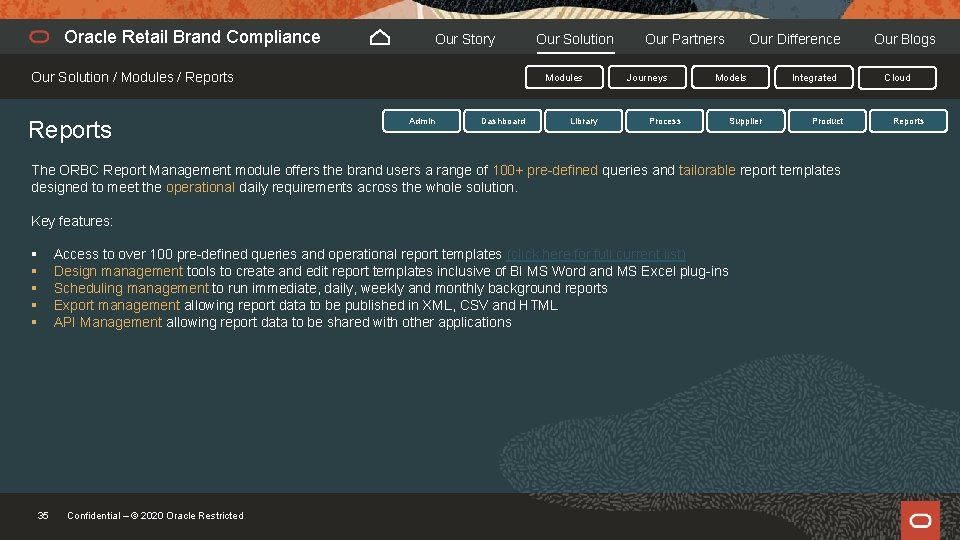
Task: Click the Modules button
Action: point(564,78)
